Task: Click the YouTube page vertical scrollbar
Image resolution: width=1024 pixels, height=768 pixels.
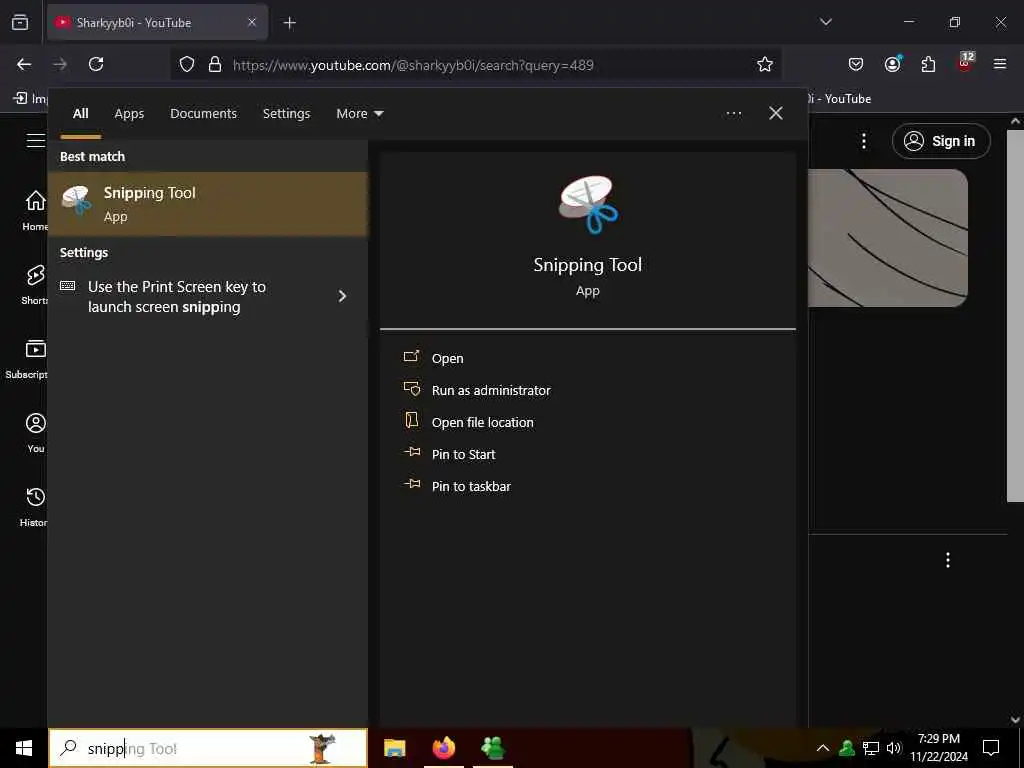Action: [x=1015, y=317]
